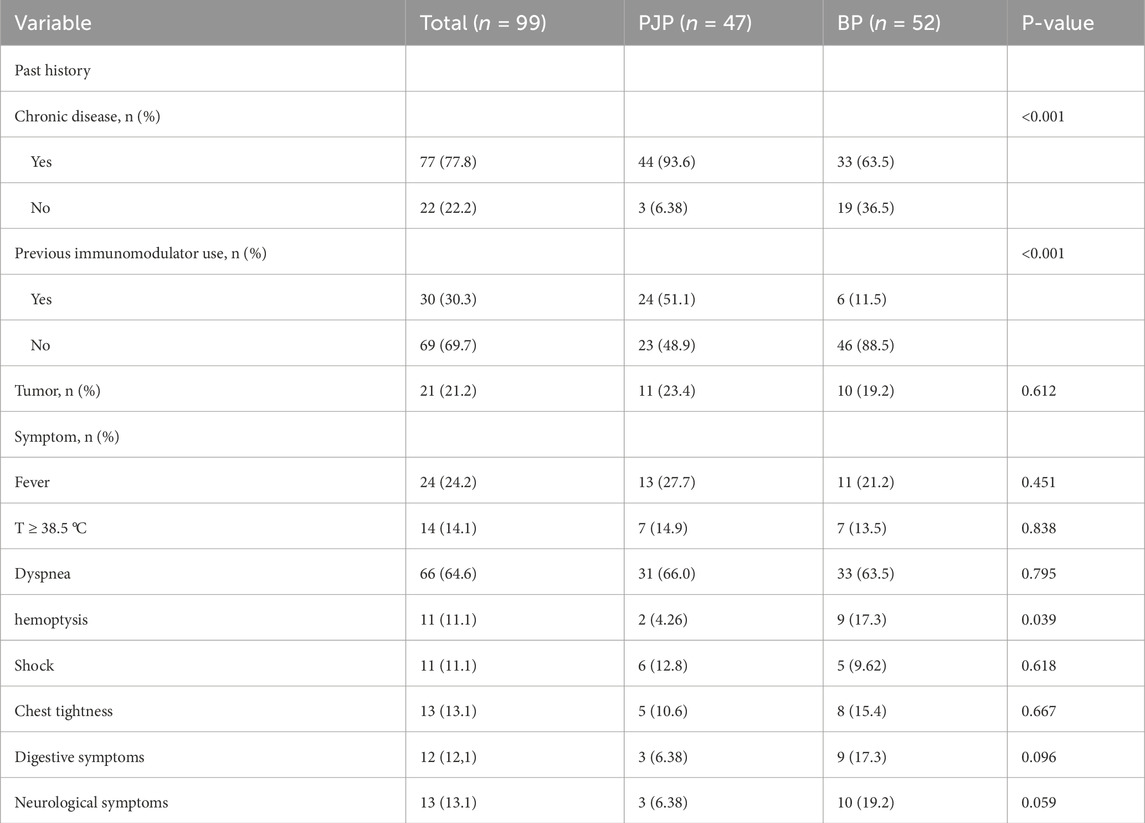Select the Fever row label

(32, 482)
